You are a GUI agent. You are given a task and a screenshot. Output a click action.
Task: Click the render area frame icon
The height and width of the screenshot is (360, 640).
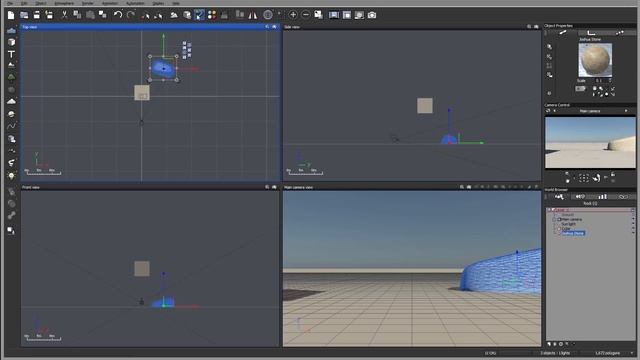[x=347, y=15]
